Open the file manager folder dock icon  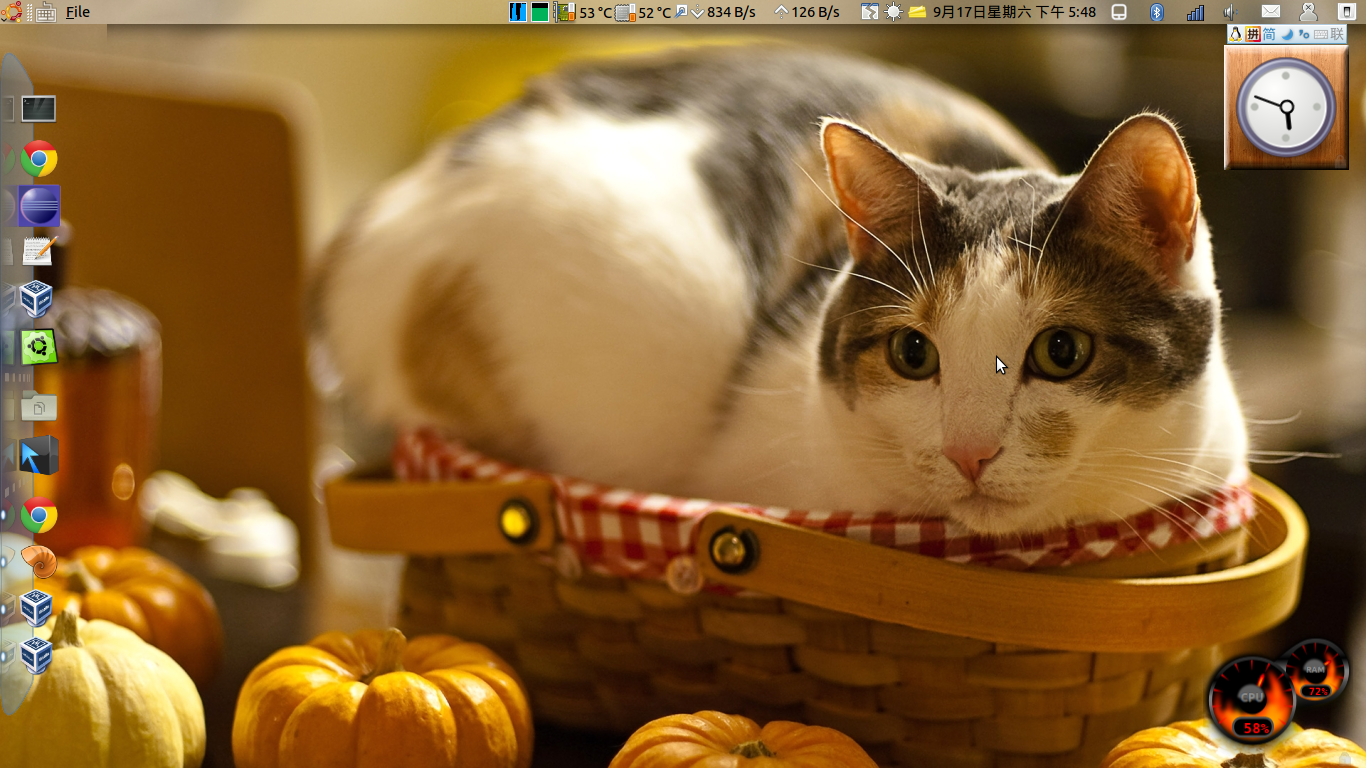[x=39, y=405]
